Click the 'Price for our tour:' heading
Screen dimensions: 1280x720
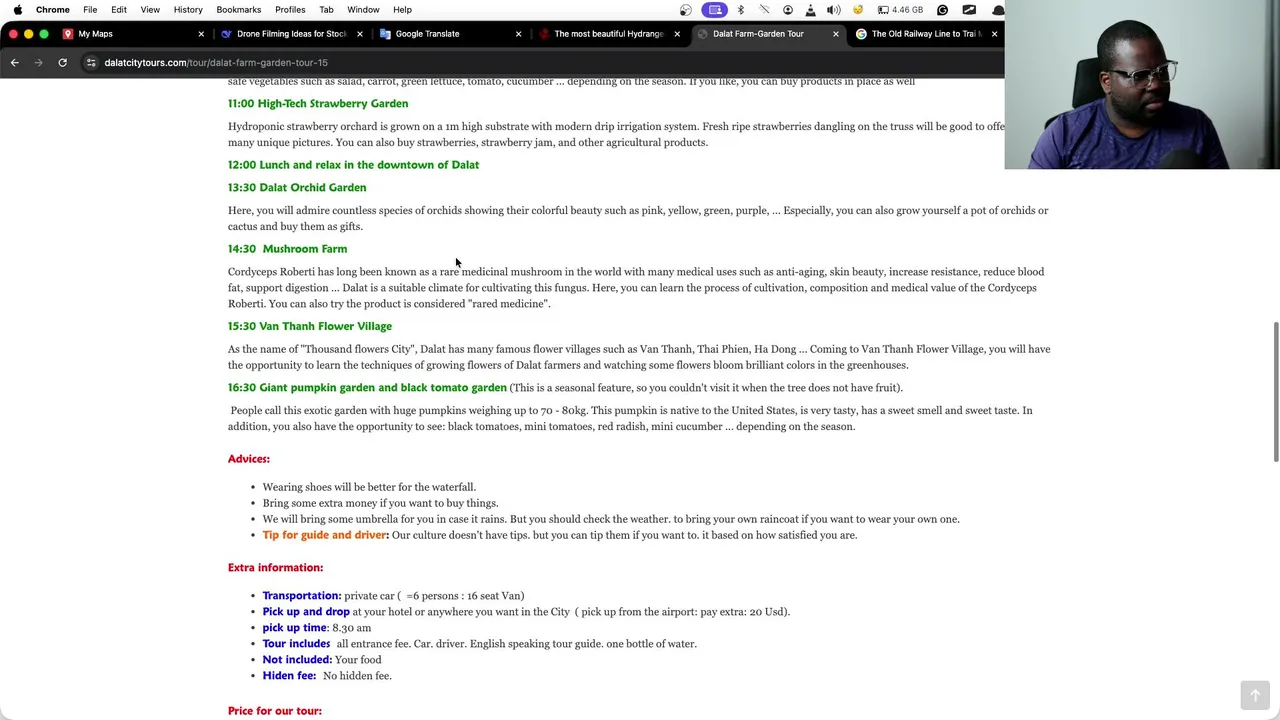275,711
